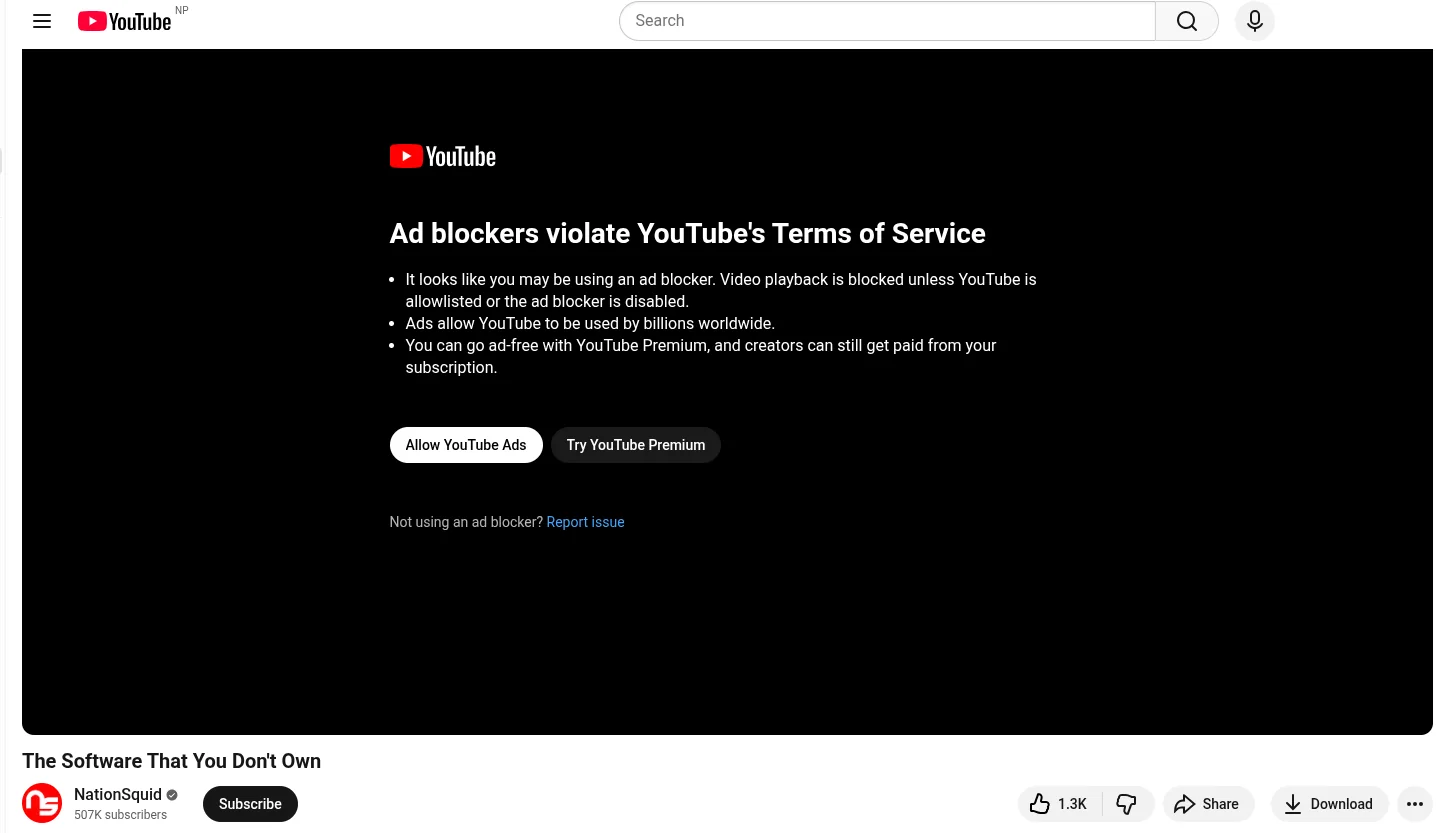Download the video
This screenshot has width=1441, height=833.
[1330, 804]
